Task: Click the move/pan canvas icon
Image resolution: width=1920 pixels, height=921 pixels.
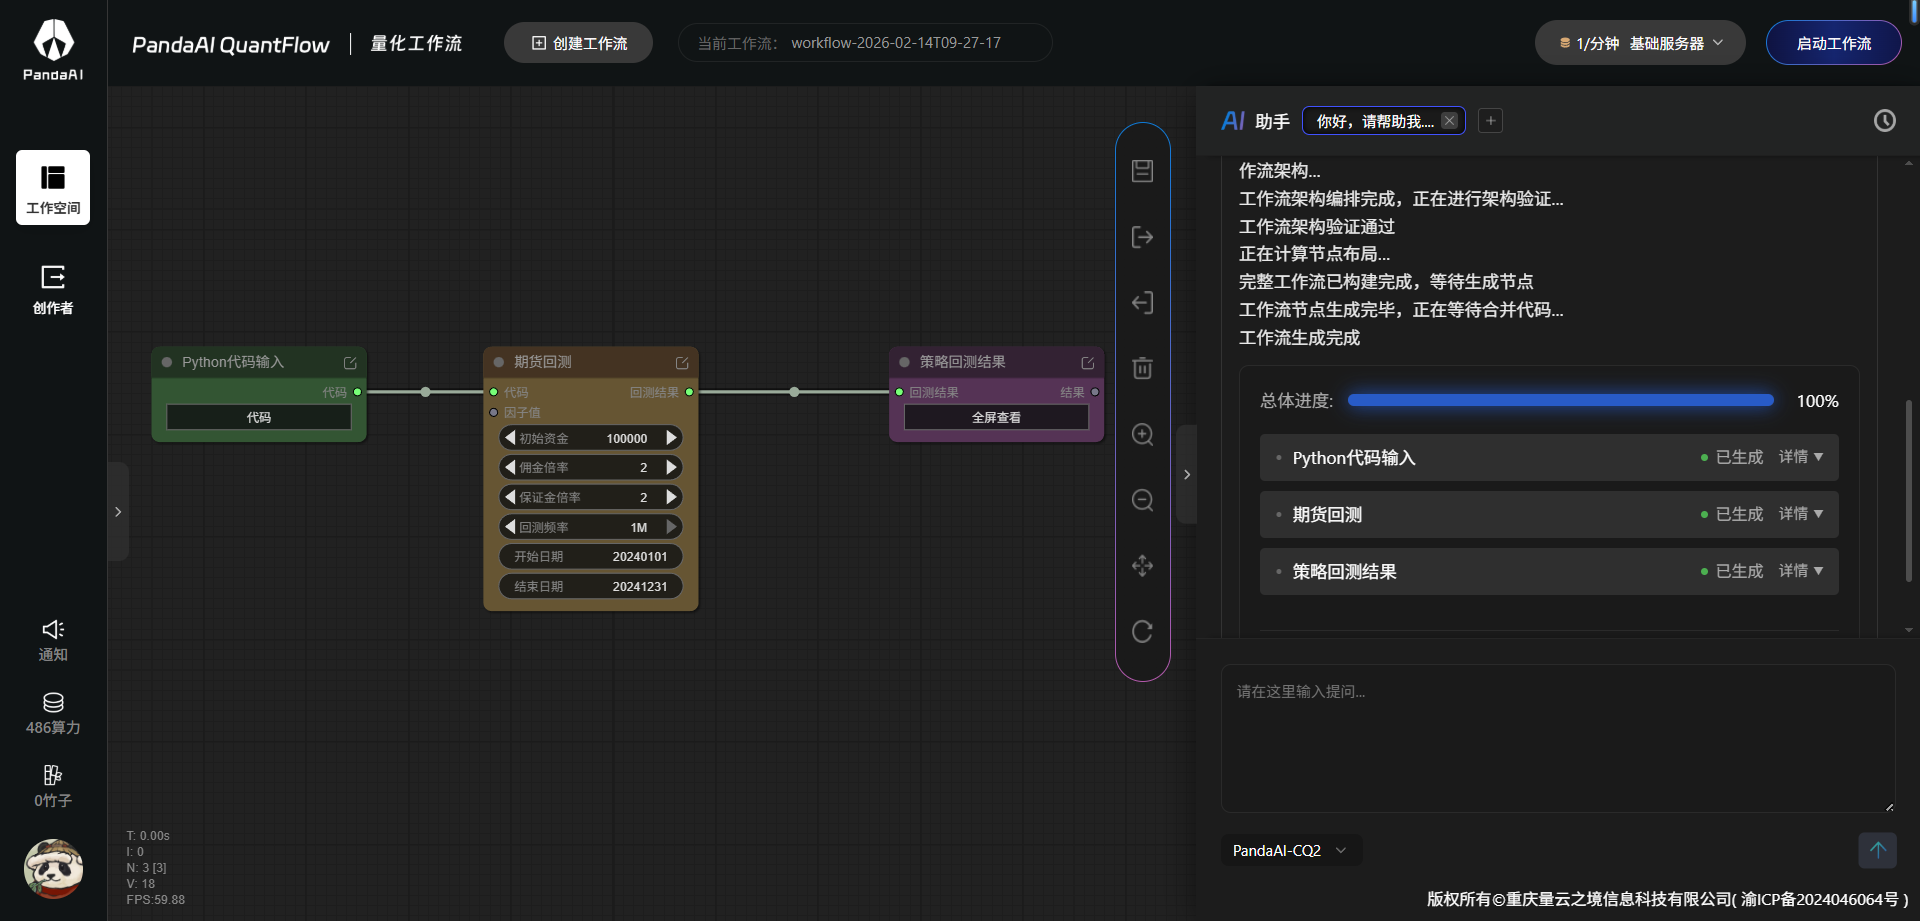Action: pyautogui.click(x=1142, y=566)
